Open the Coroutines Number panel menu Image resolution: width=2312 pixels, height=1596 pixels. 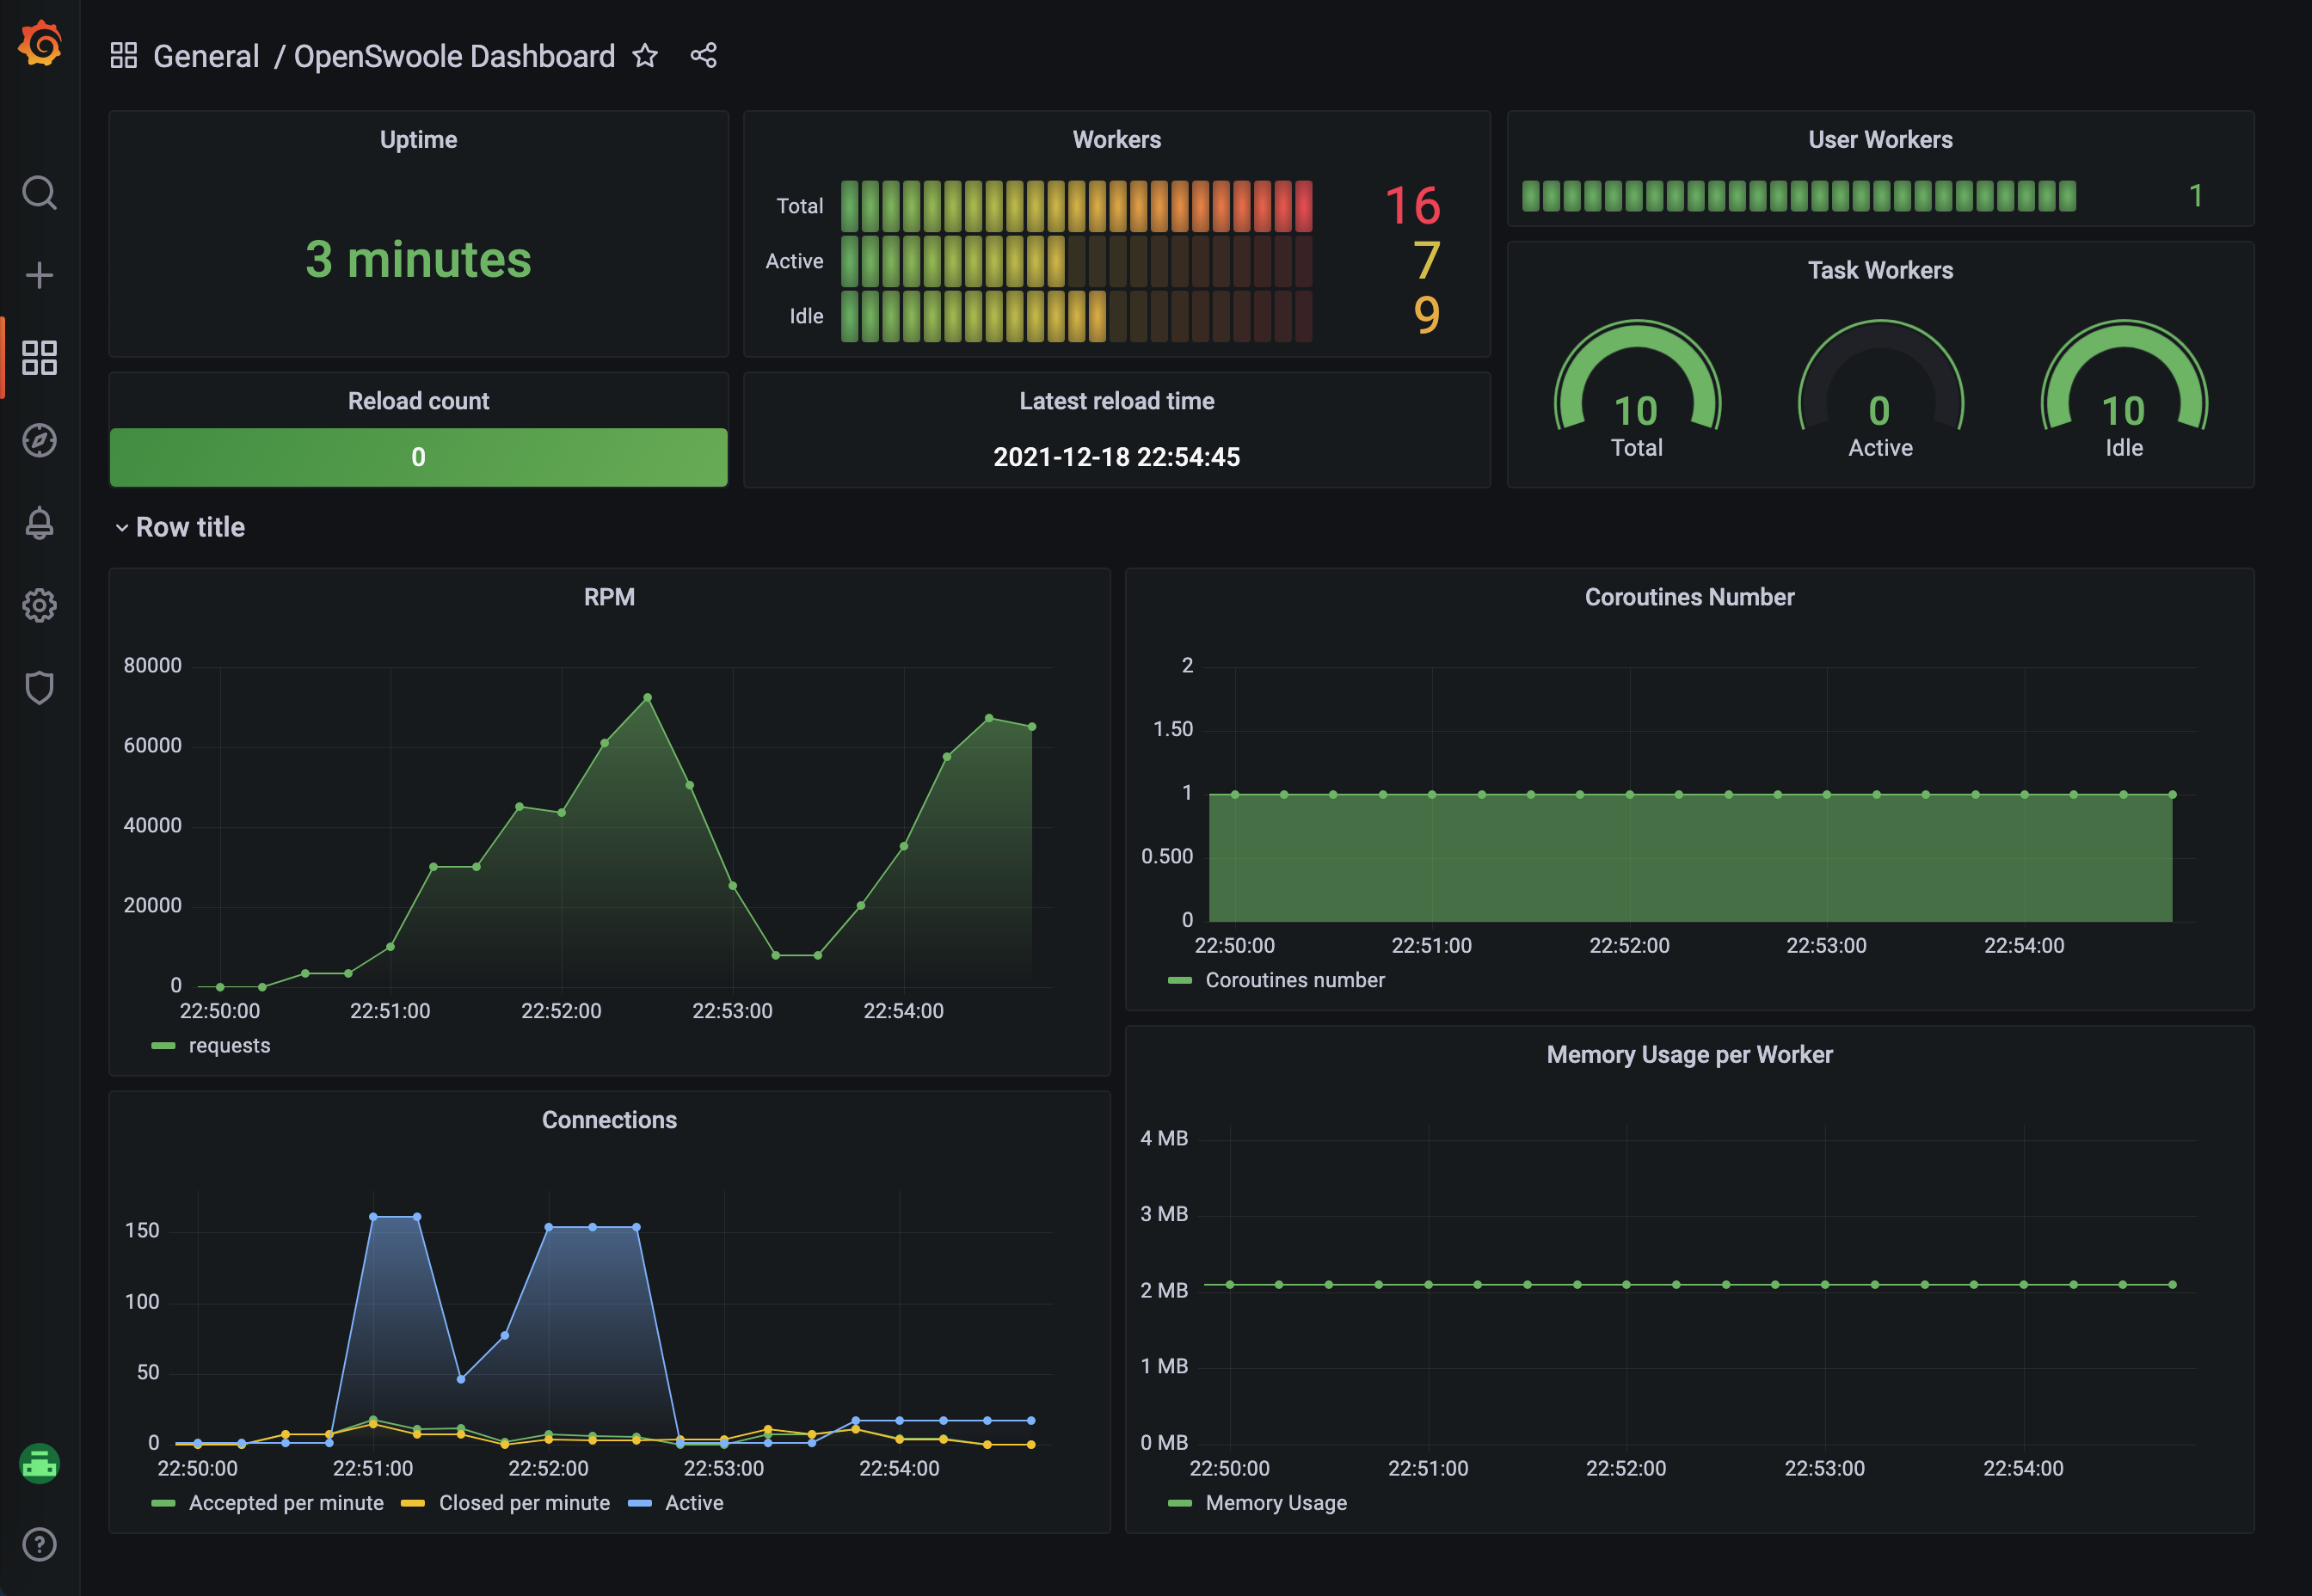pyautogui.click(x=1689, y=597)
